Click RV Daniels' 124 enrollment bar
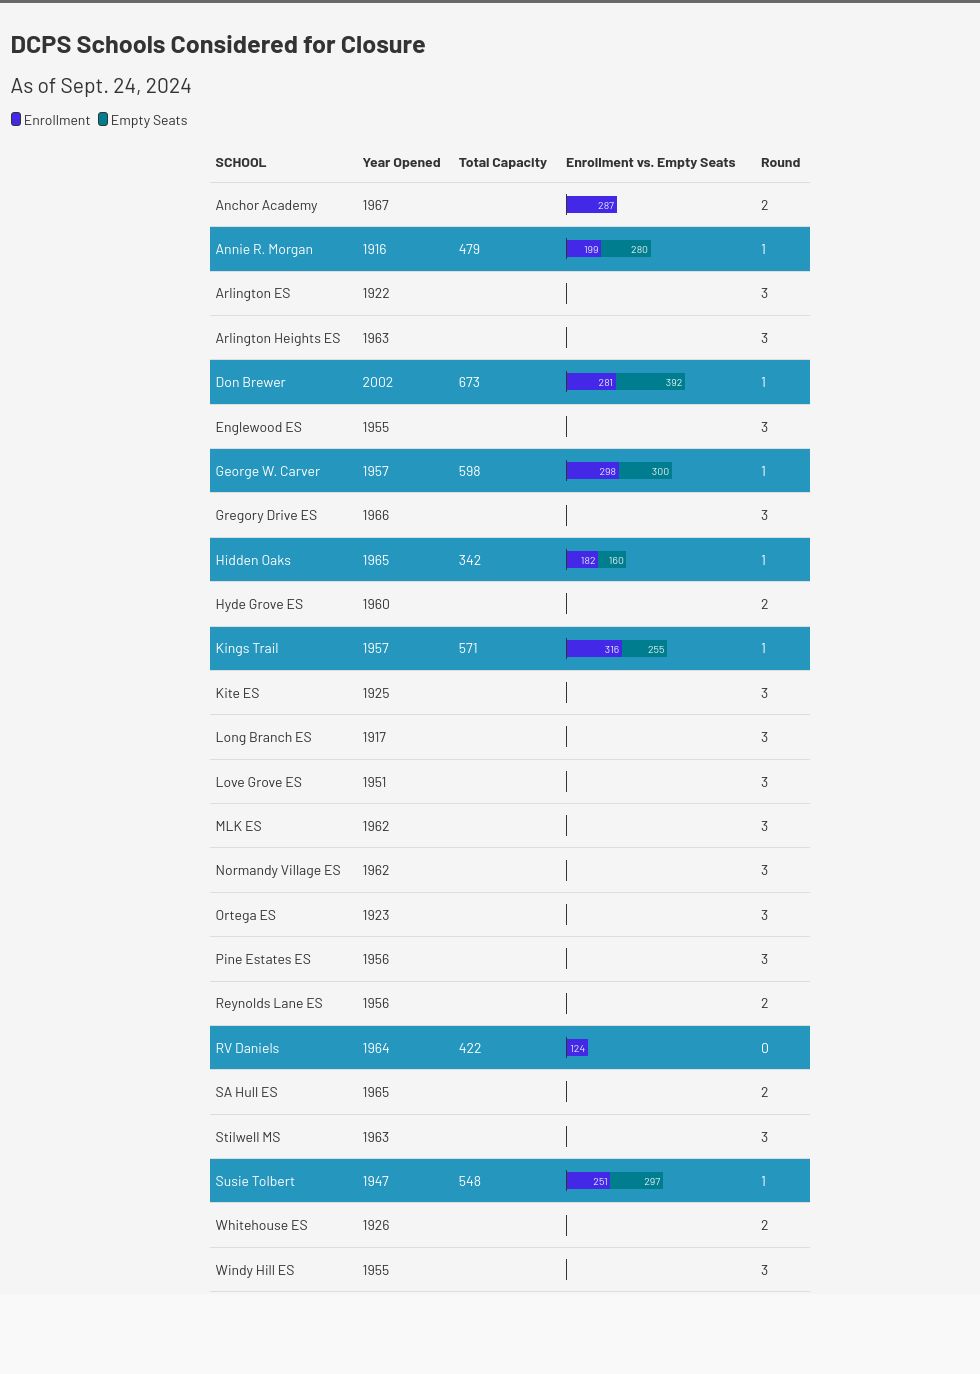This screenshot has width=980, height=1374. (x=577, y=1048)
